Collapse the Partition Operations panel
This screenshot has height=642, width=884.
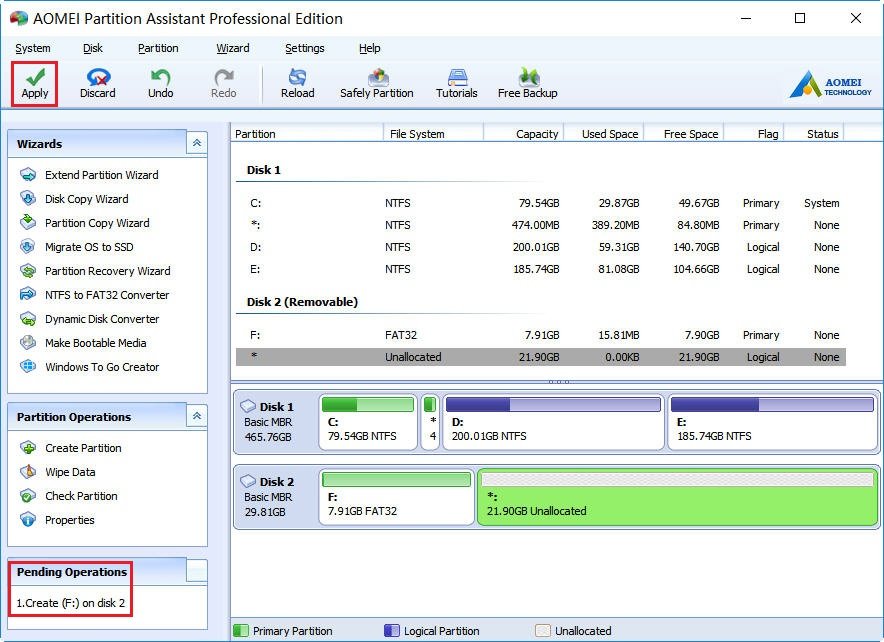(x=196, y=416)
